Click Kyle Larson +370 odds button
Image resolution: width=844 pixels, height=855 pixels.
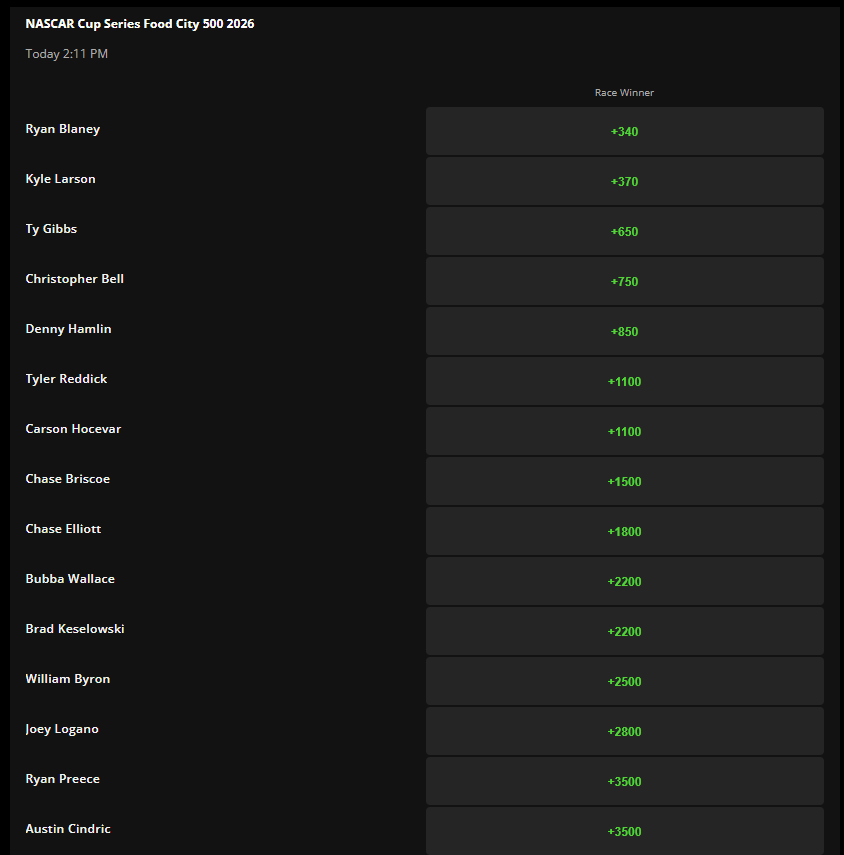click(x=624, y=181)
